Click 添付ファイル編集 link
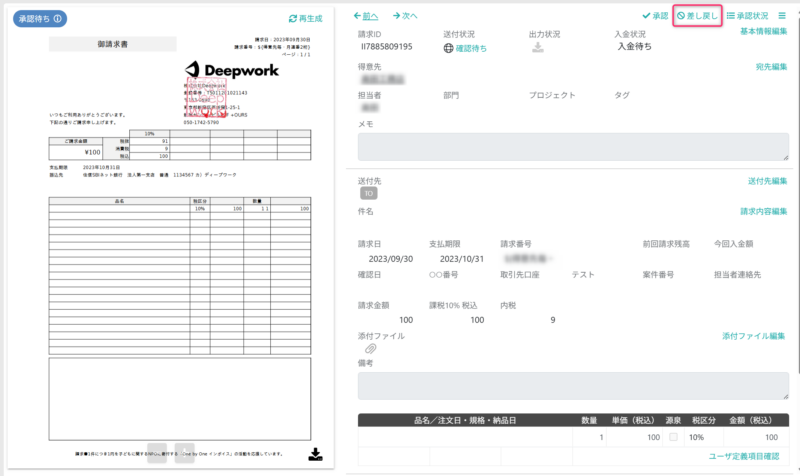 click(753, 336)
